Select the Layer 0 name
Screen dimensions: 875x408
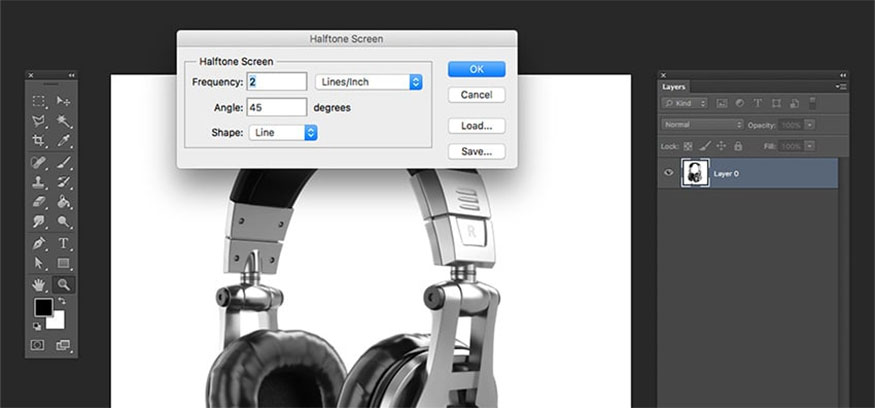[x=727, y=174]
